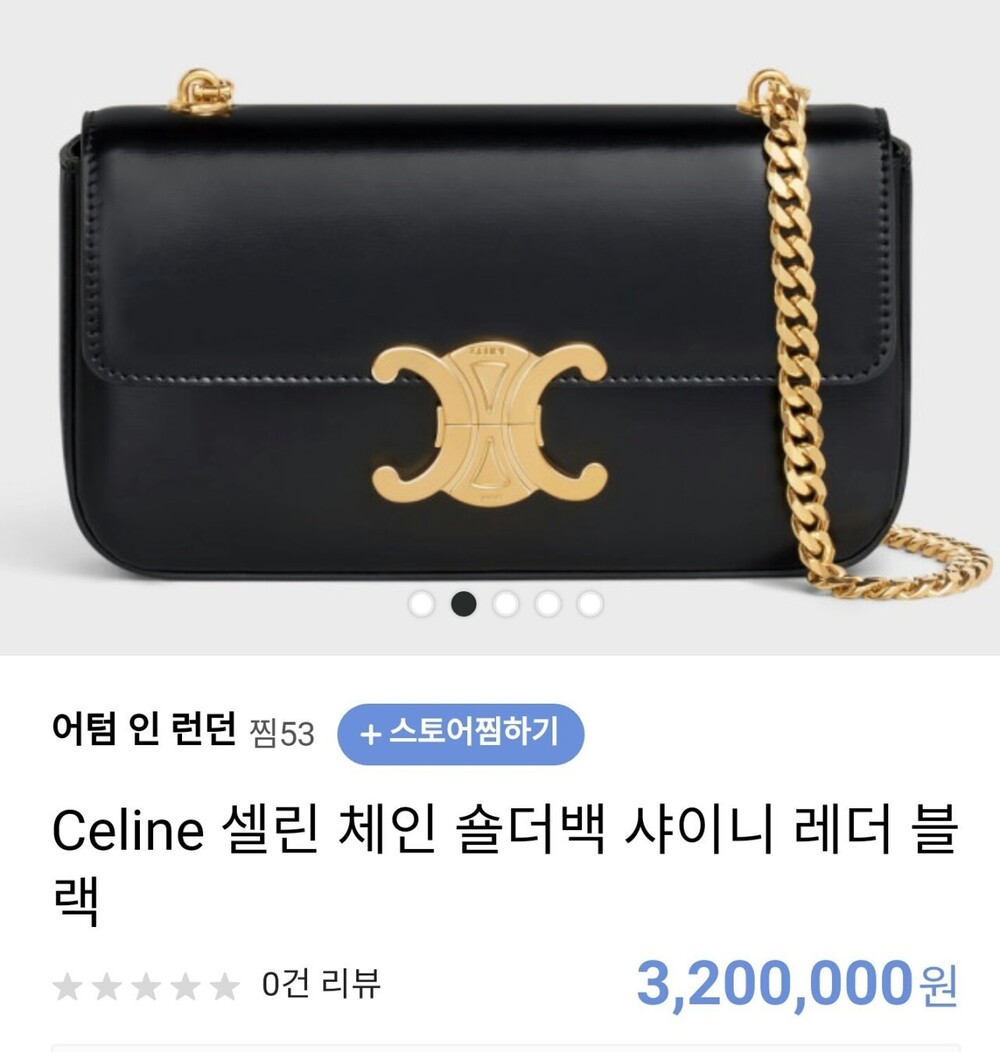The width and height of the screenshot is (1000, 1052).
Task: Click the first review rating star
Action: [x=67, y=986]
